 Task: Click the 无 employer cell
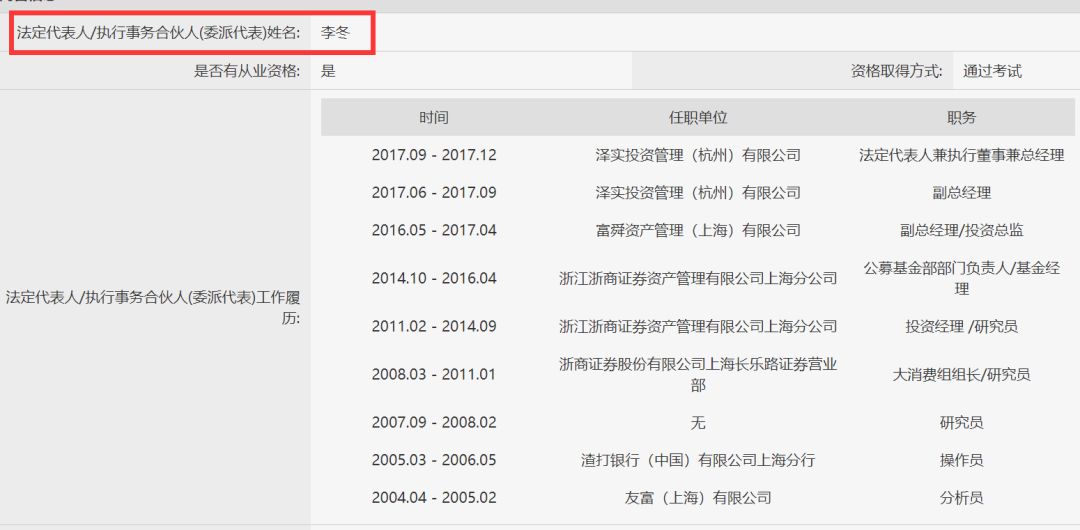pyautogui.click(x=698, y=422)
